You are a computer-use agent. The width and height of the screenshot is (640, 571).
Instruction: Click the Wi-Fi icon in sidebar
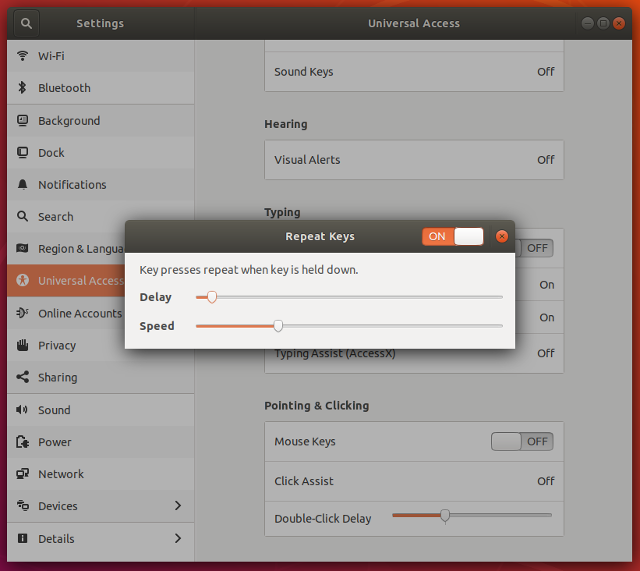[22, 56]
